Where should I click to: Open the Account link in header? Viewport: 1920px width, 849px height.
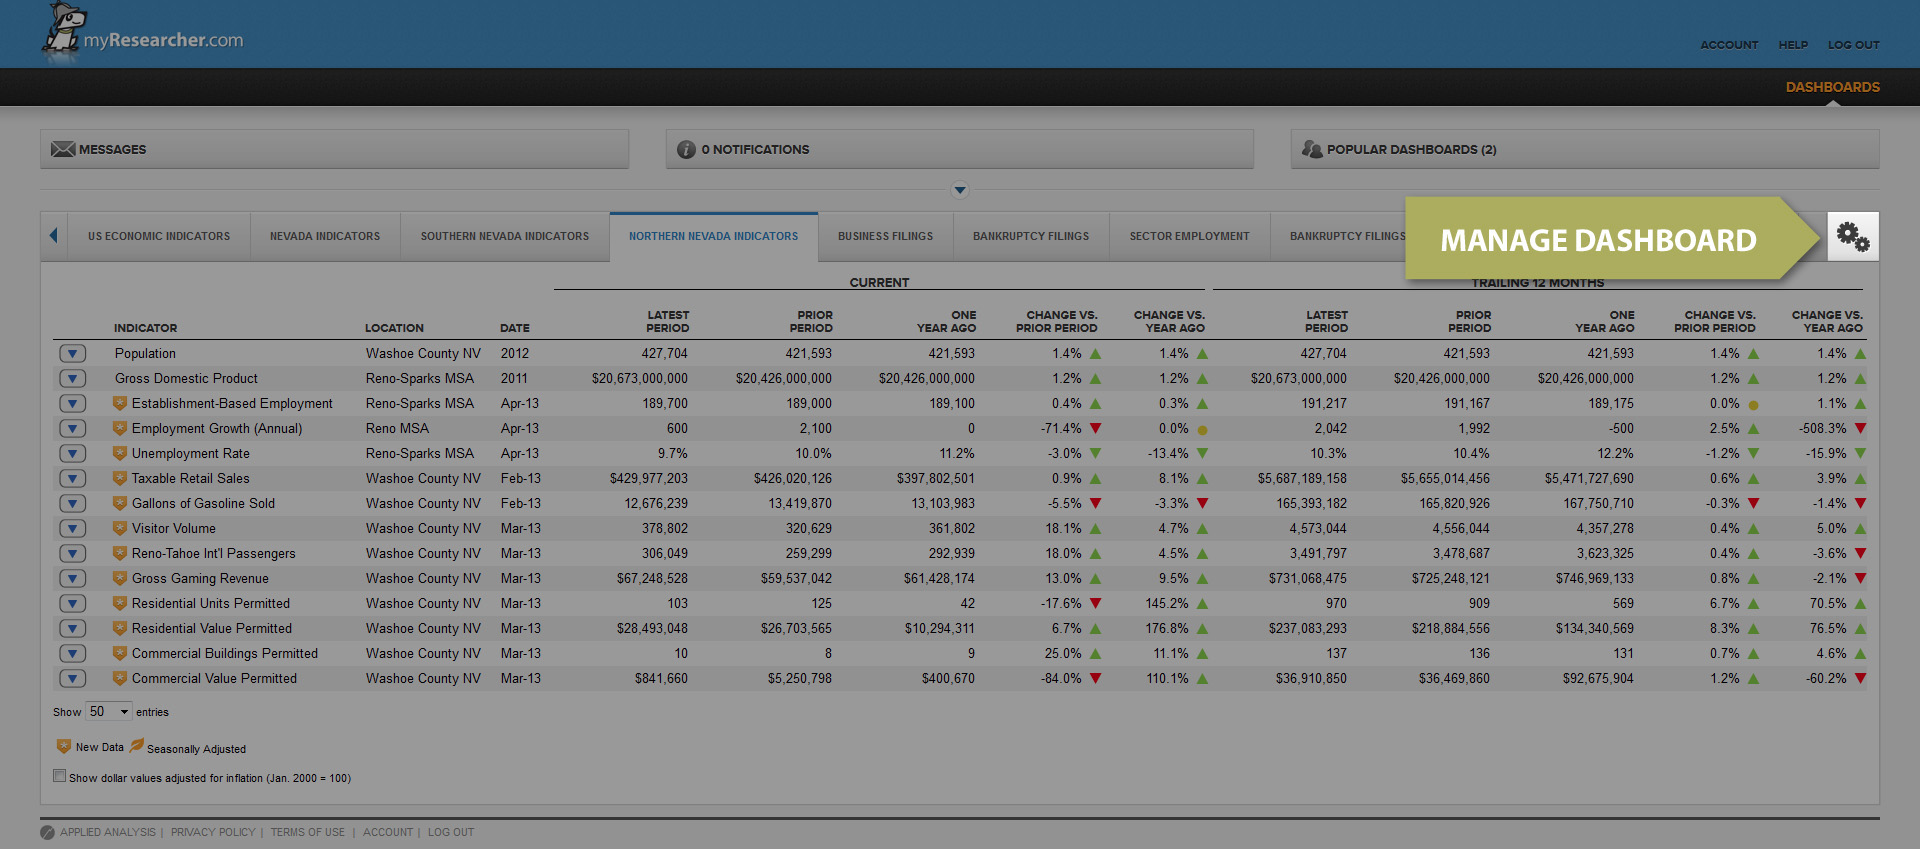[x=1729, y=45]
